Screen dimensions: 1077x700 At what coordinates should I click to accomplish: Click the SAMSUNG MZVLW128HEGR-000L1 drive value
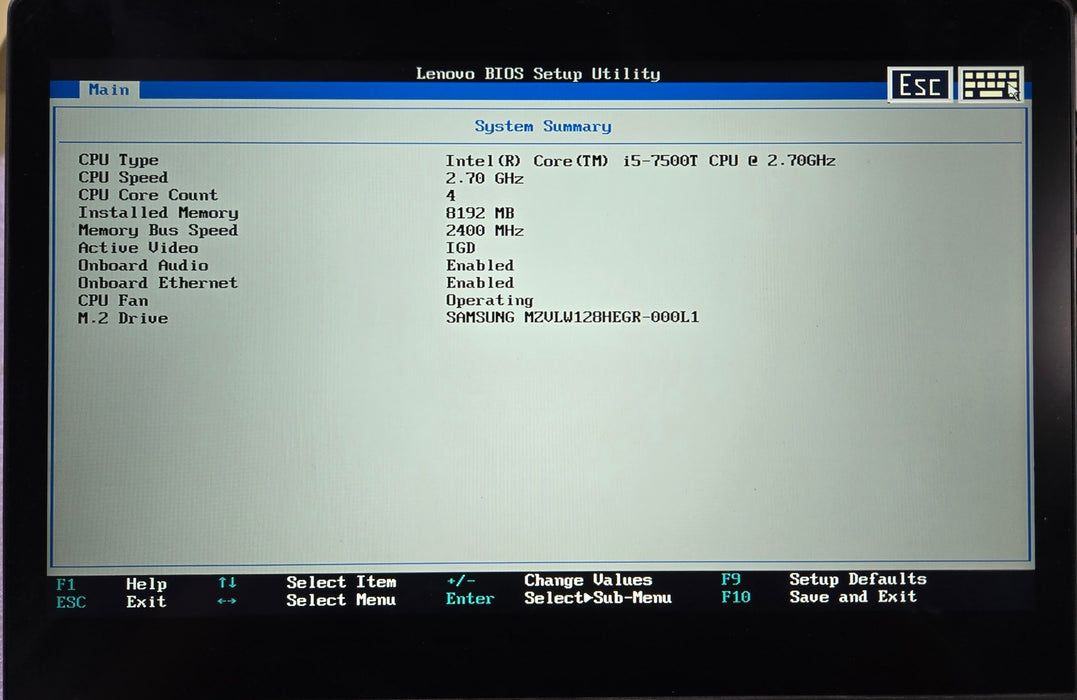tap(572, 317)
